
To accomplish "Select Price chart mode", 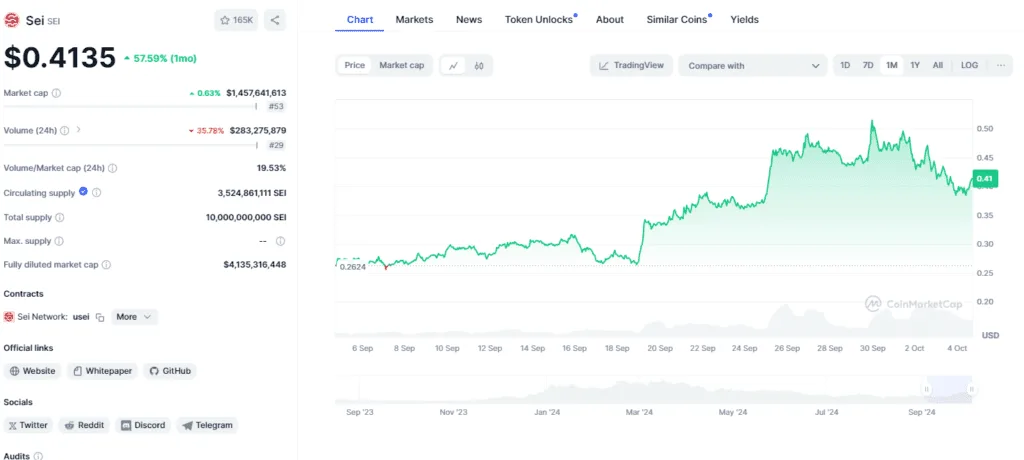I will pyautogui.click(x=355, y=65).
